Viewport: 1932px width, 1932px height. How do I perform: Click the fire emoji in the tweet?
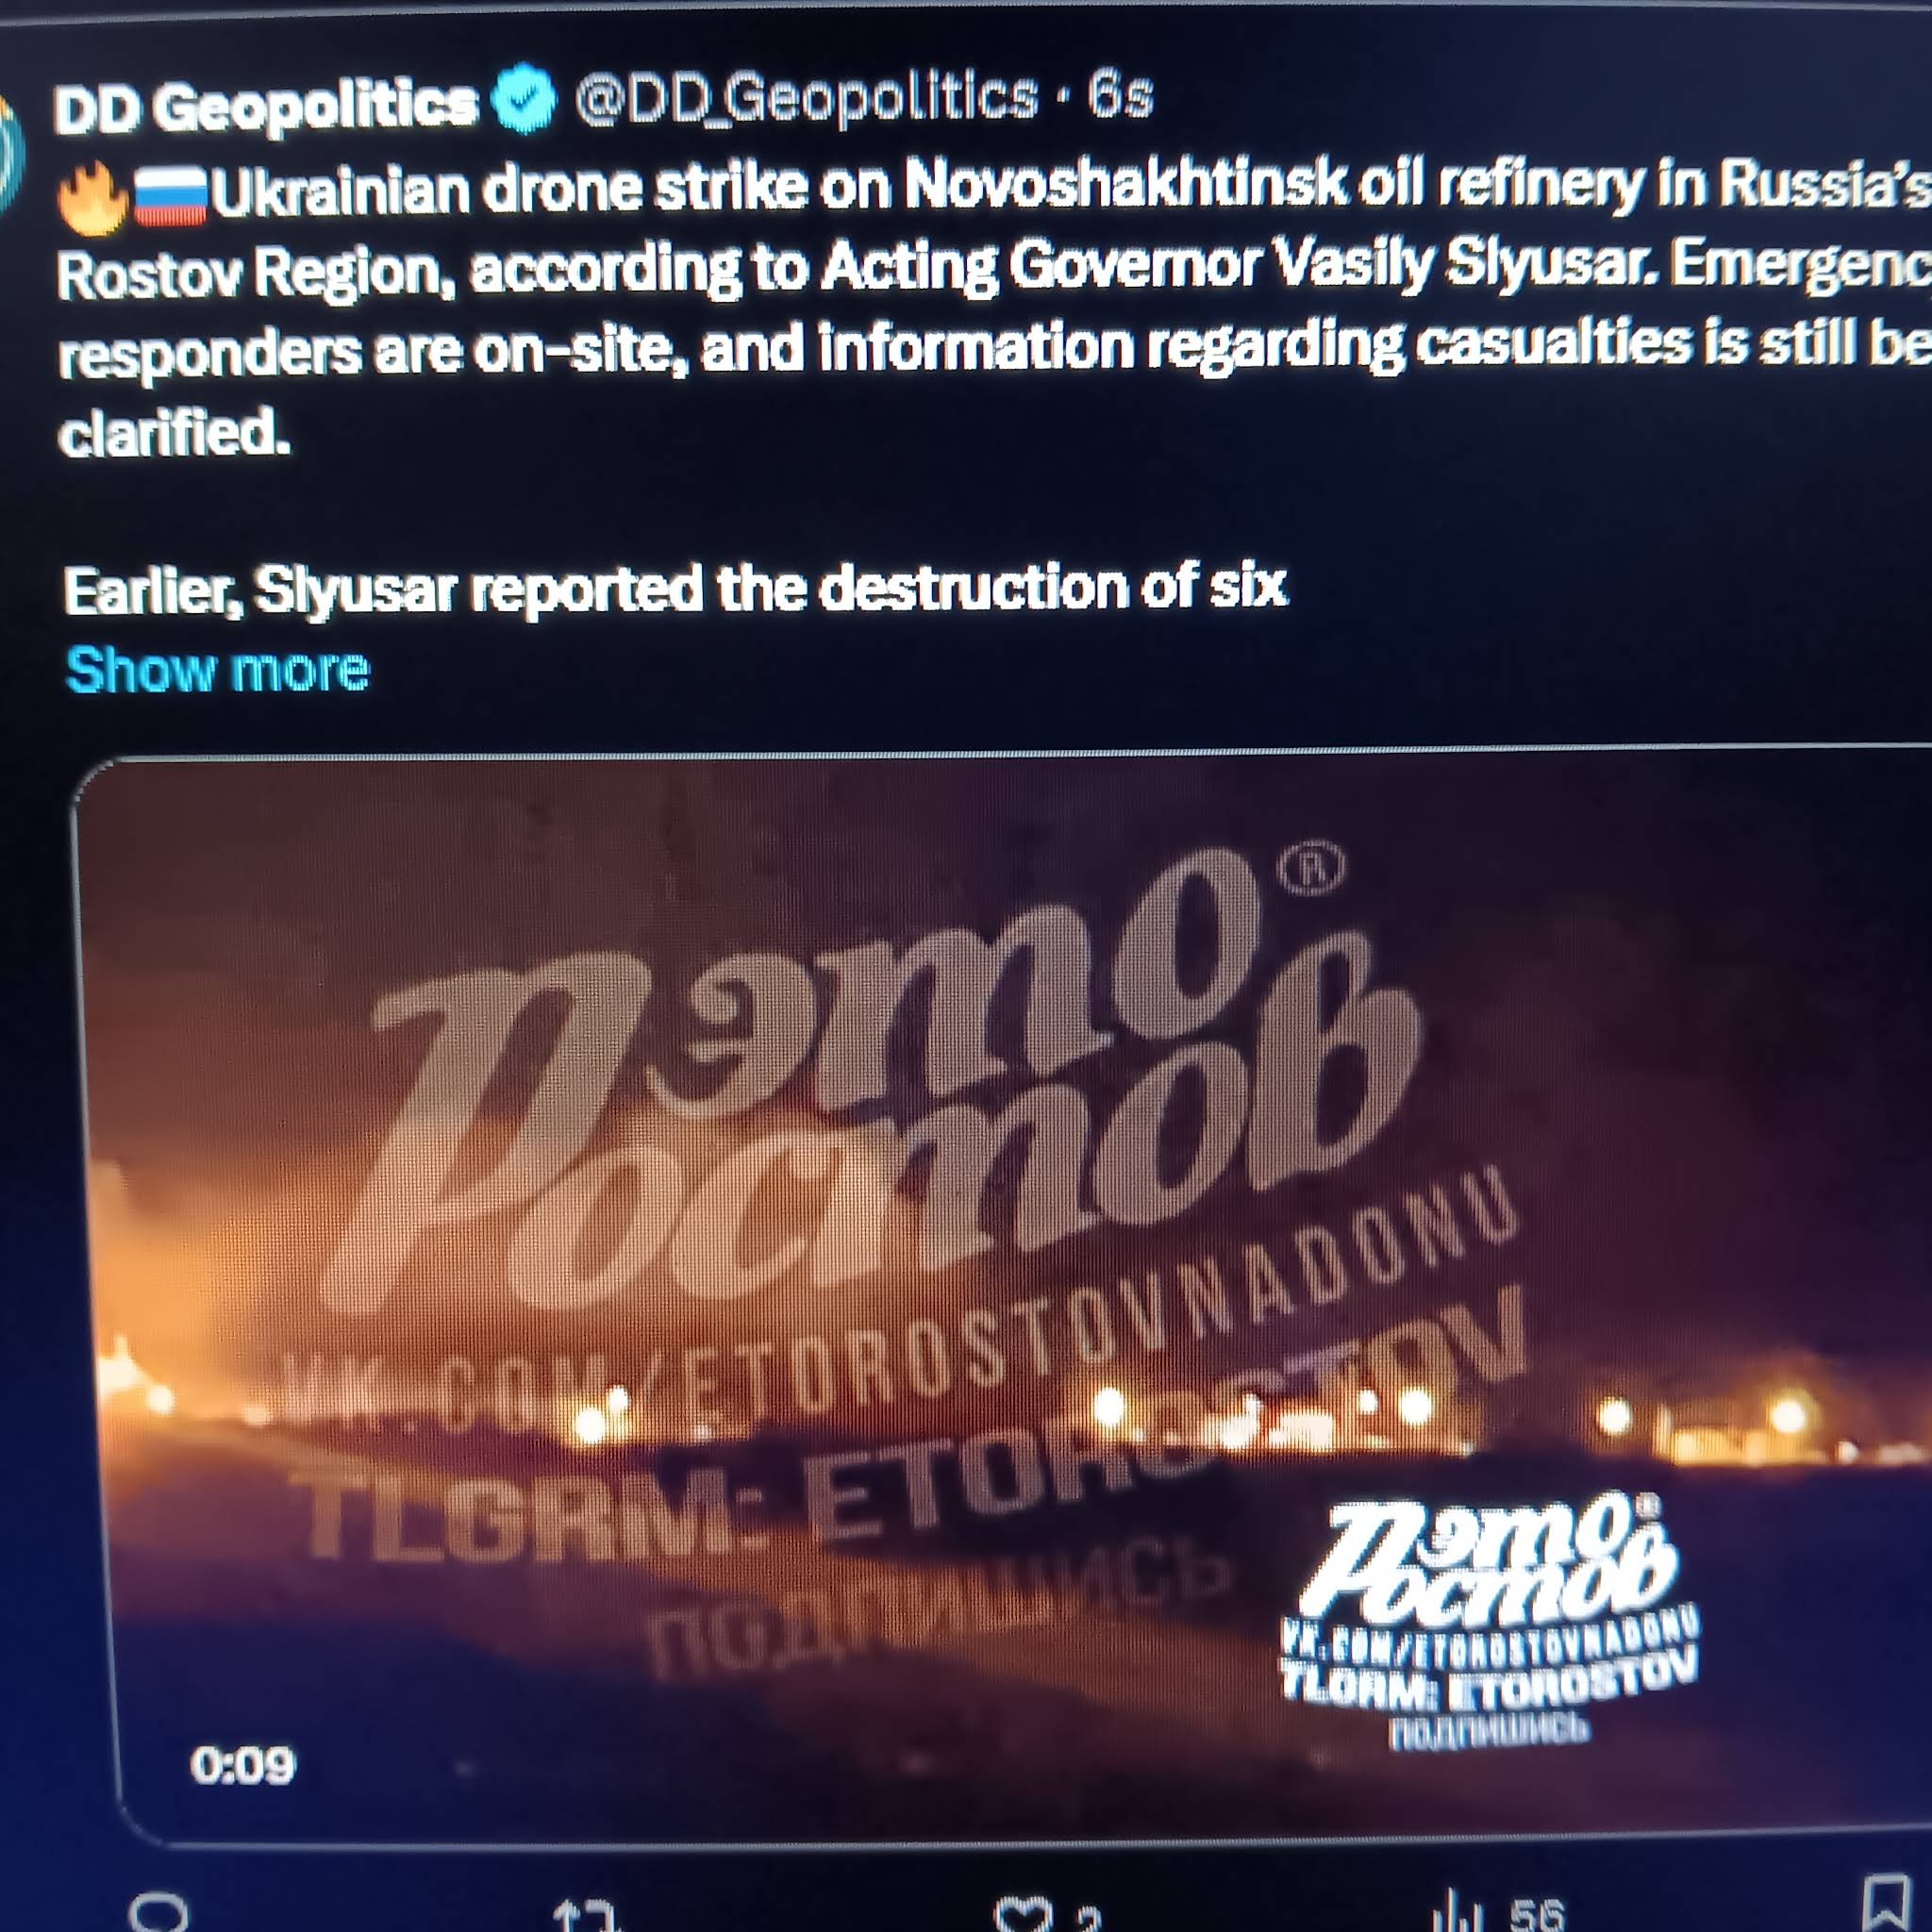94,198
